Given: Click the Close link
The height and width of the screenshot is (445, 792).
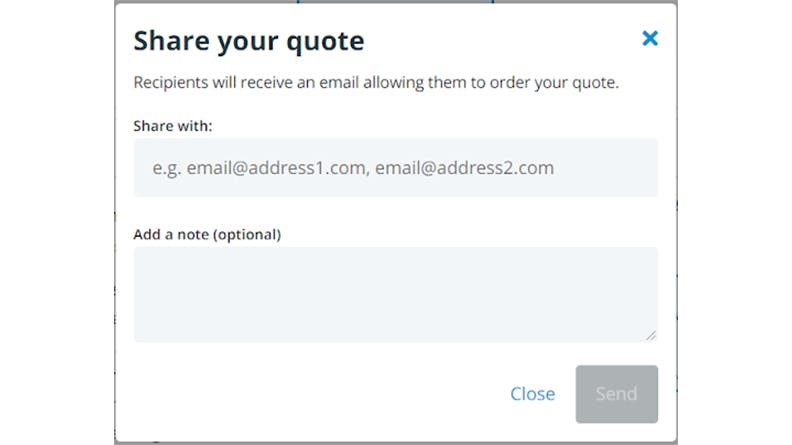Looking at the screenshot, I should pos(532,394).
